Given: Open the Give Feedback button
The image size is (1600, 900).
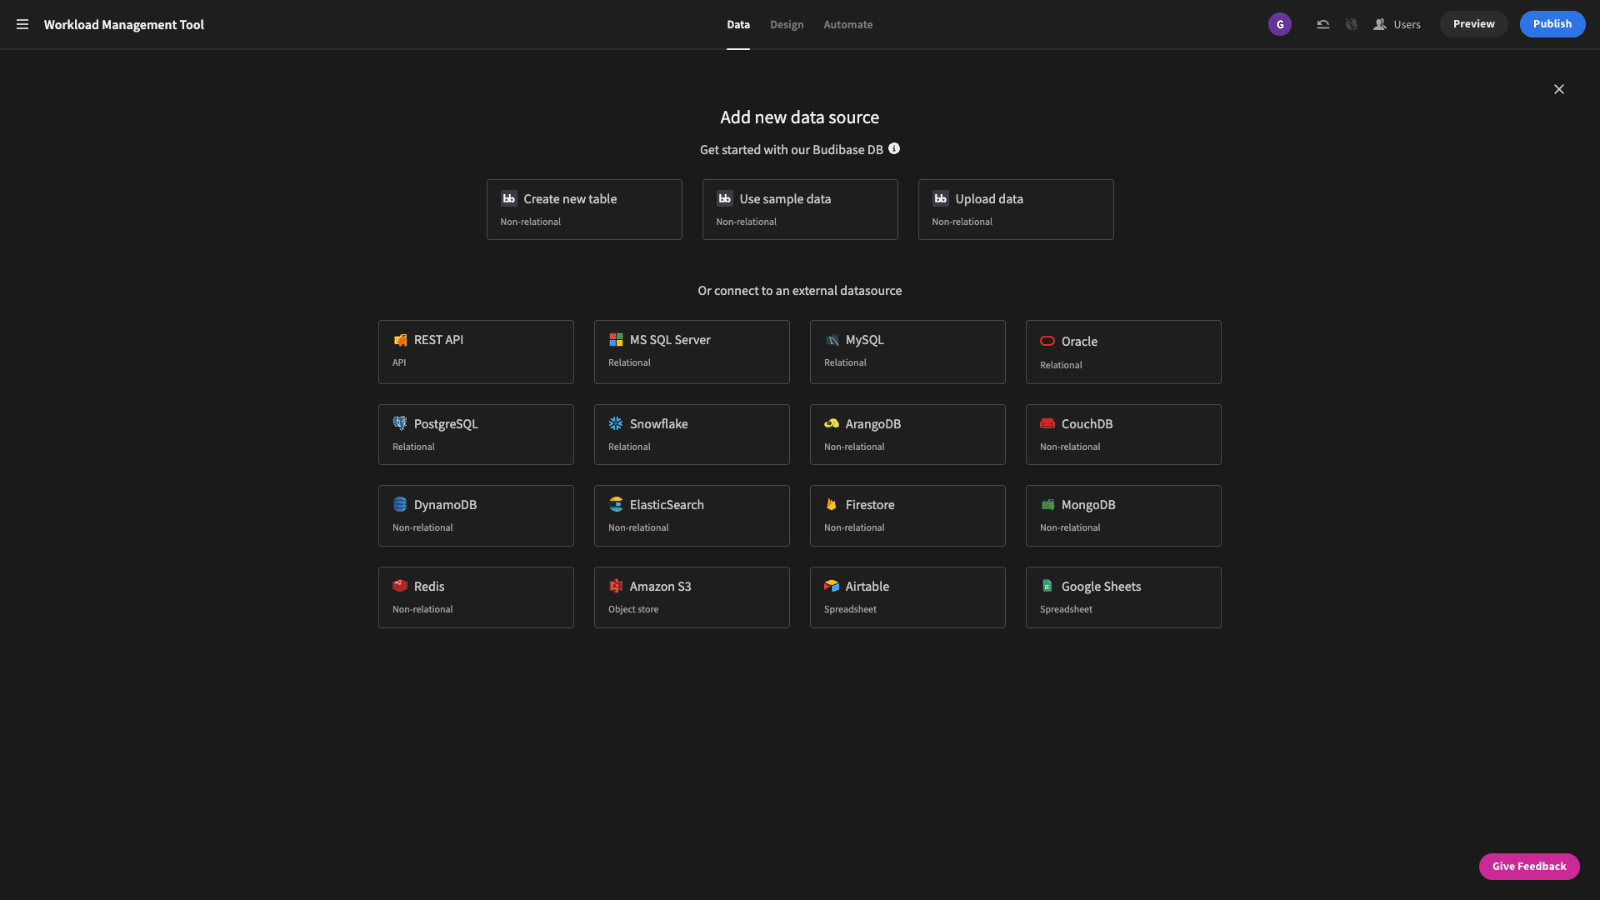Looking at the screenshot, I should tap(1529, 866).
